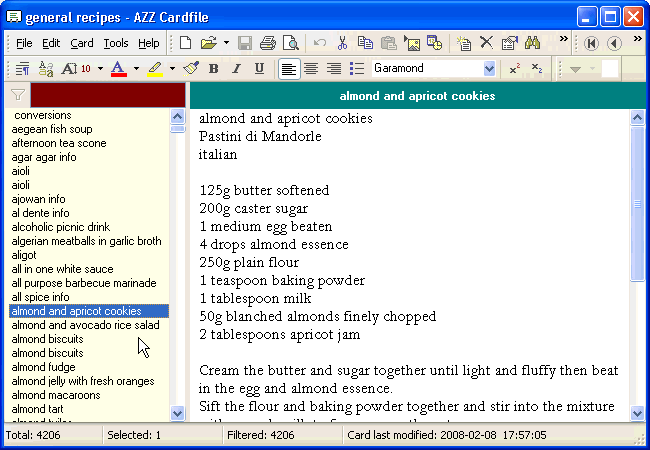Click the card text scroll down arrow
The image size is (650, 450).
(x=637, y=413)
